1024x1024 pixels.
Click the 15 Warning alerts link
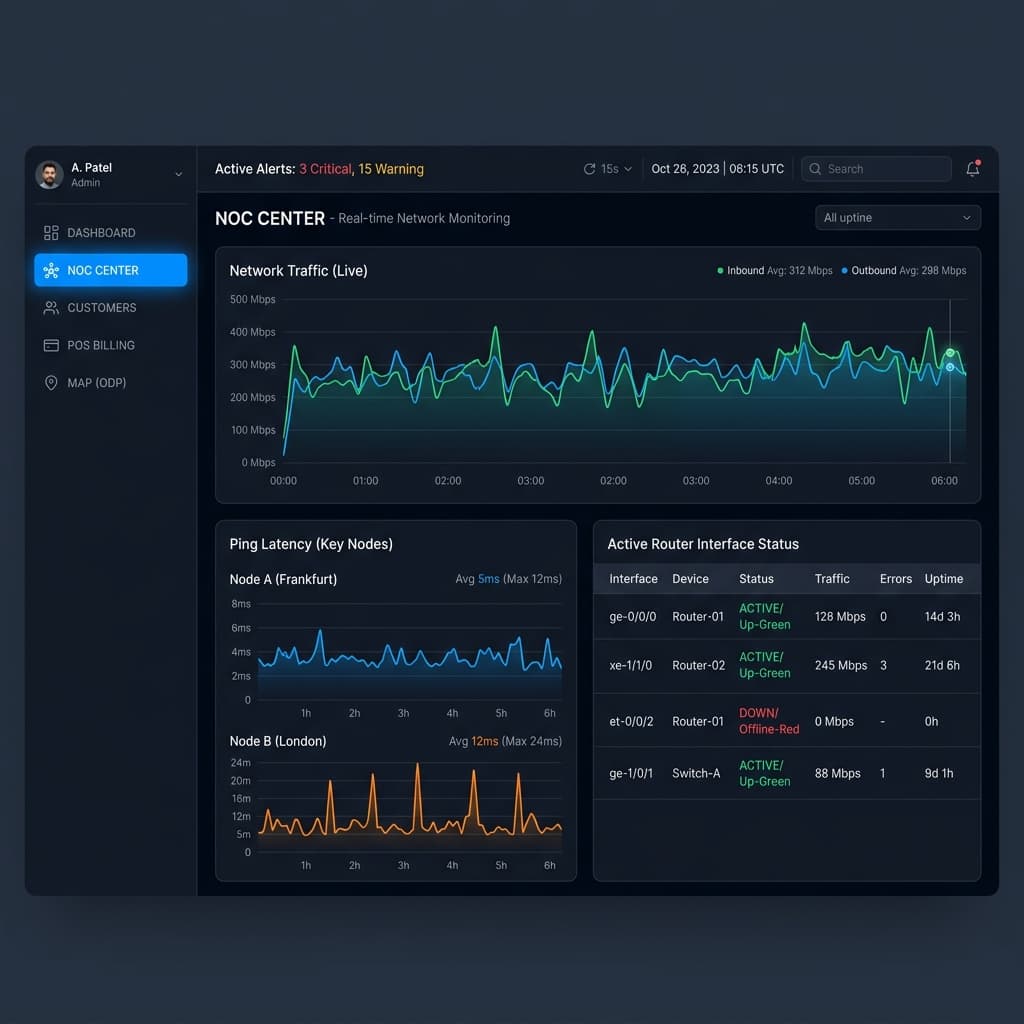click(x=391, y=169)
